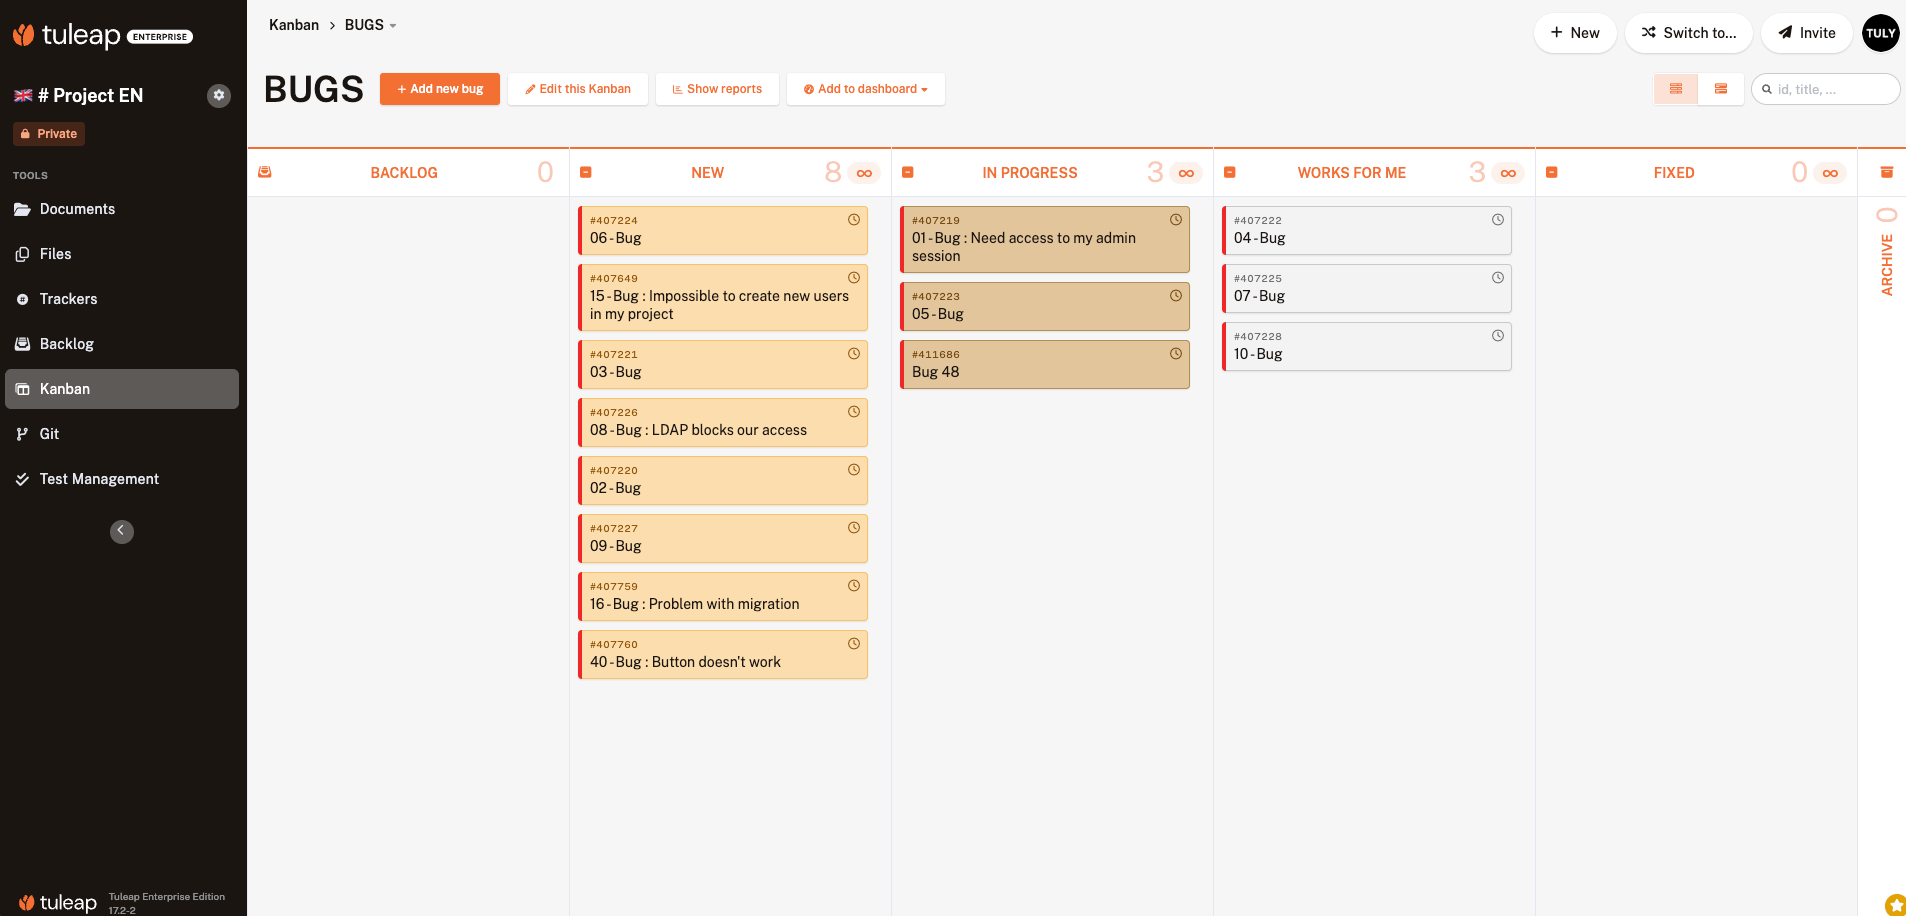Collapse the sidebar with the chevron button

[x=121, y=531]
